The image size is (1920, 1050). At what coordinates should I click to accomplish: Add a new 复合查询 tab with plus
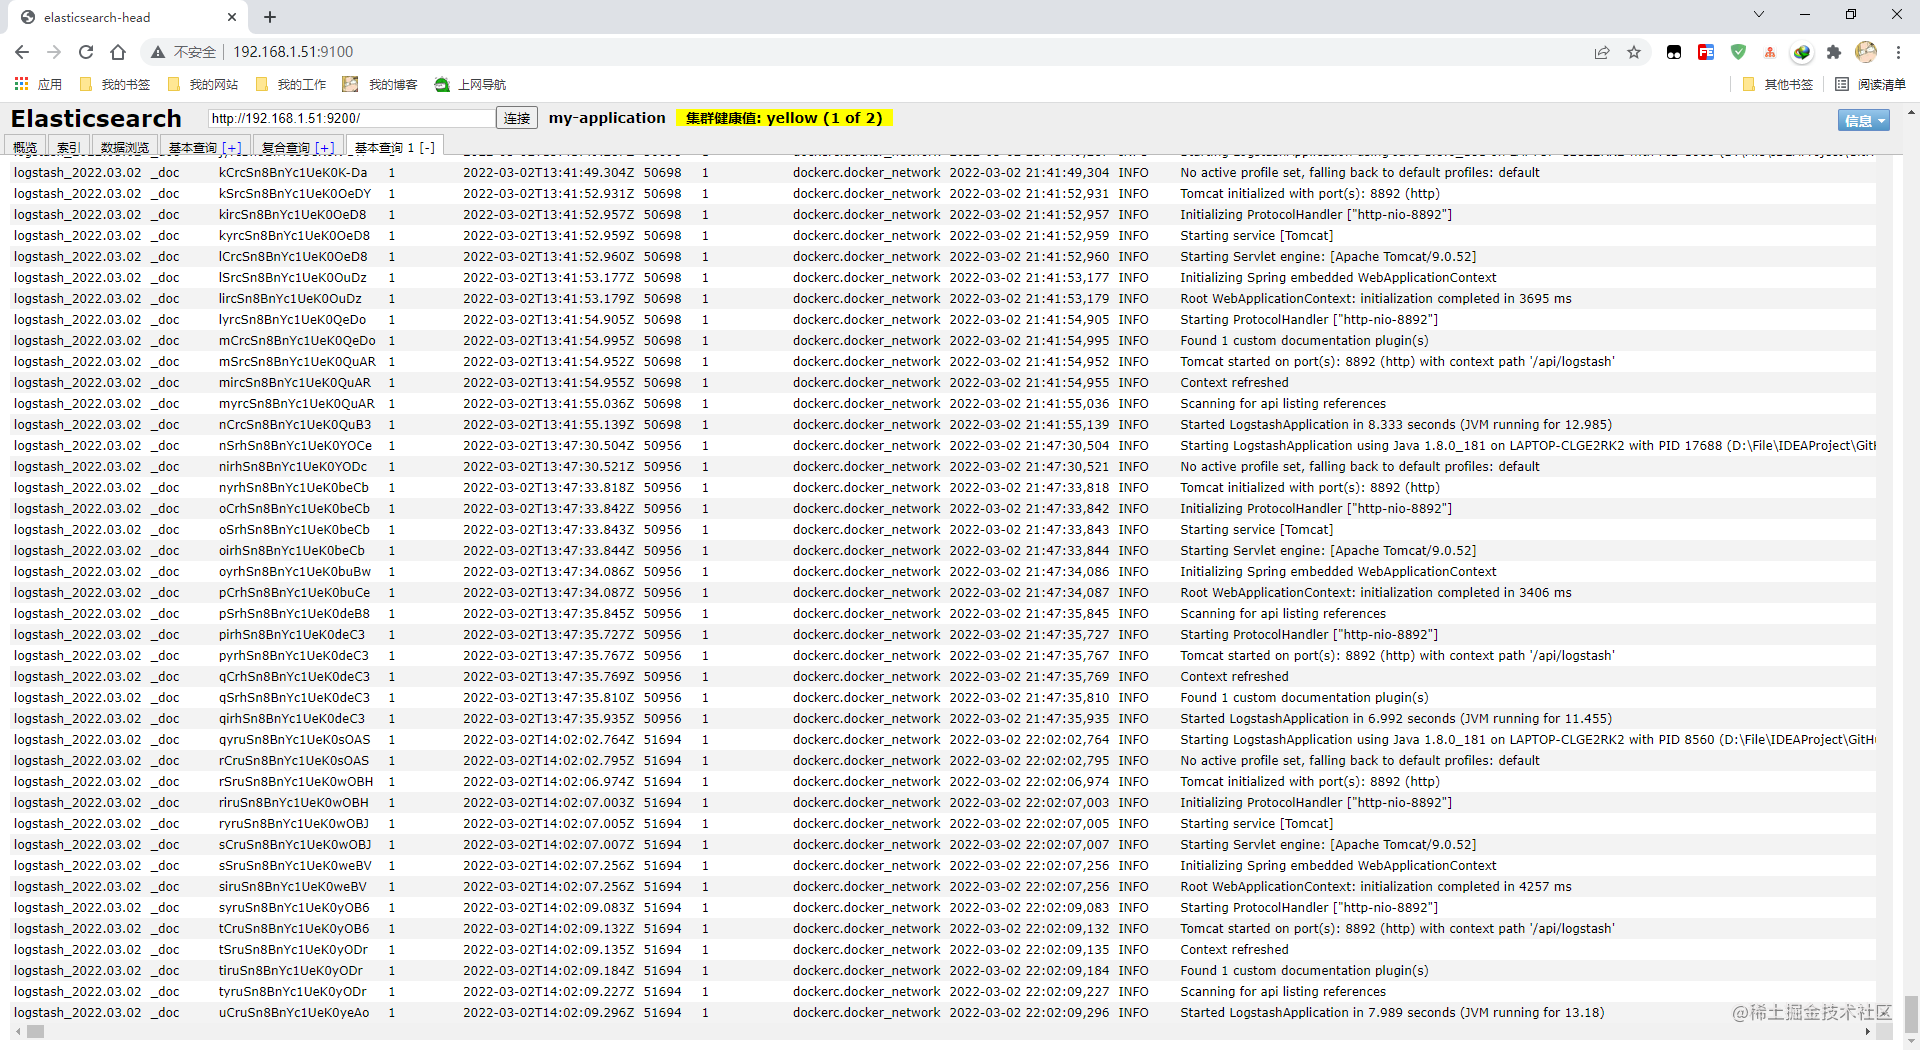coord(325,148)
